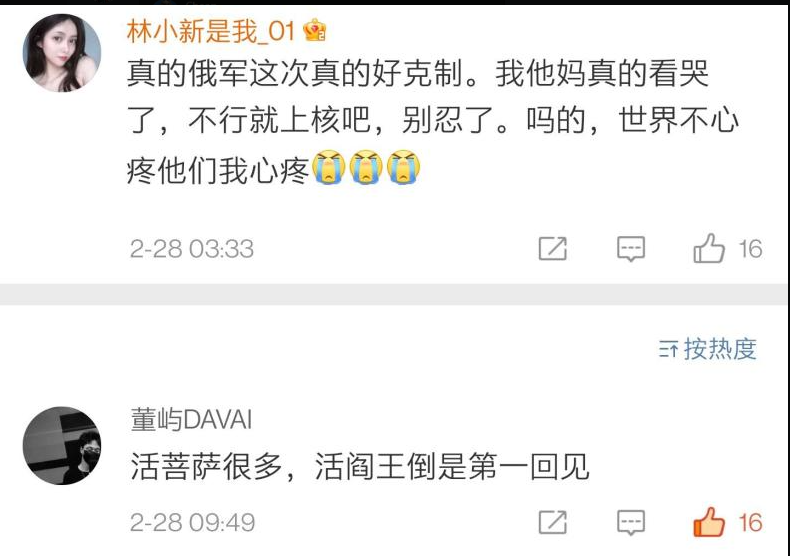Unlike 董屿DAVAI's comment via orange thumbs-up

[709, 522]
